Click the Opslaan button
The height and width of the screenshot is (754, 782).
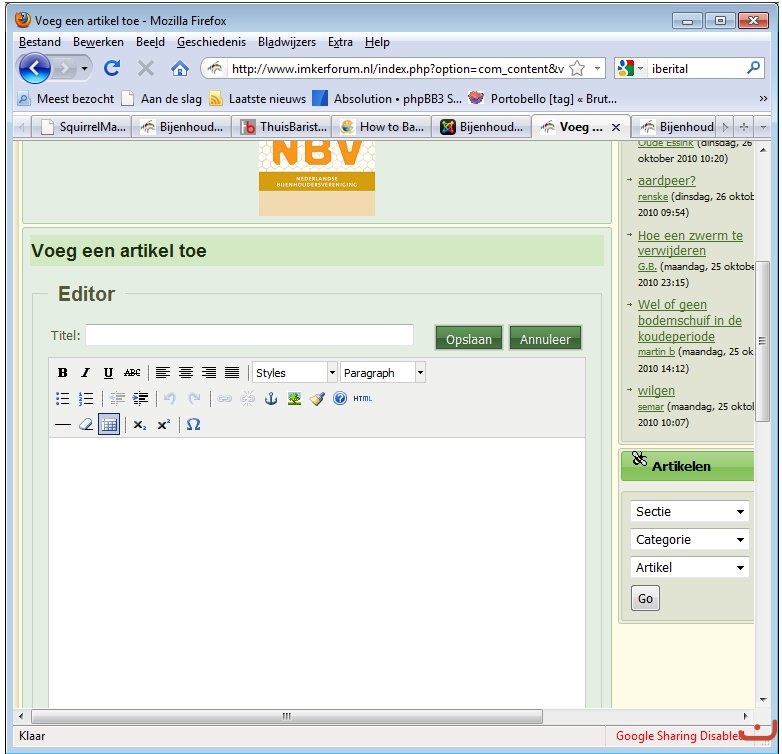click(469, 339)
